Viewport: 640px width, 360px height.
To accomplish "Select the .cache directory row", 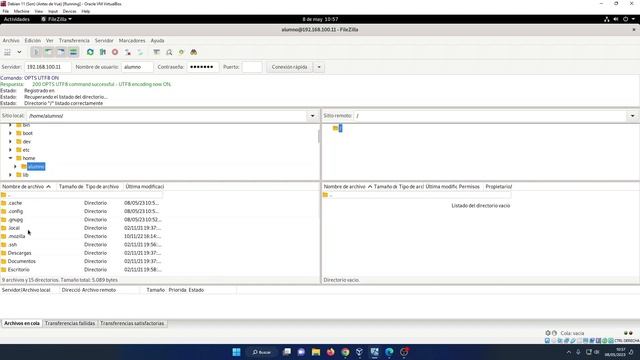I will click(x=82, y=203).
